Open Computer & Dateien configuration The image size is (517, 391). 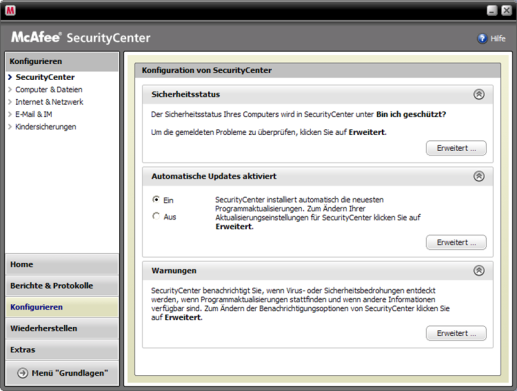(x=49, y=90)
